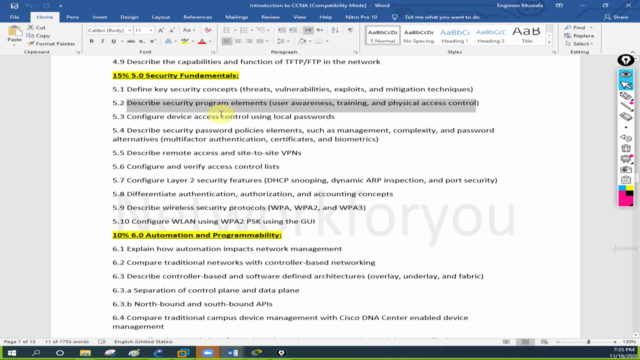Click the zoom slider handle

coord(589,342)
